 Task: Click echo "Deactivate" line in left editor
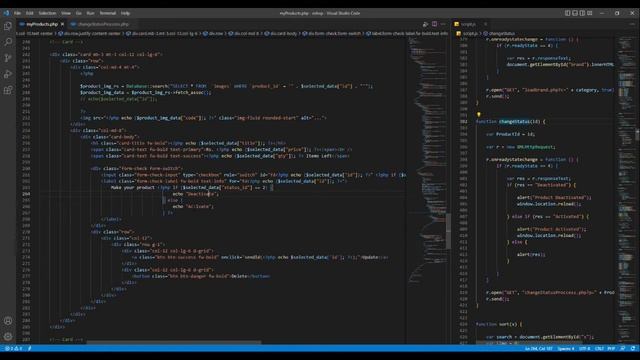[196, 194]
